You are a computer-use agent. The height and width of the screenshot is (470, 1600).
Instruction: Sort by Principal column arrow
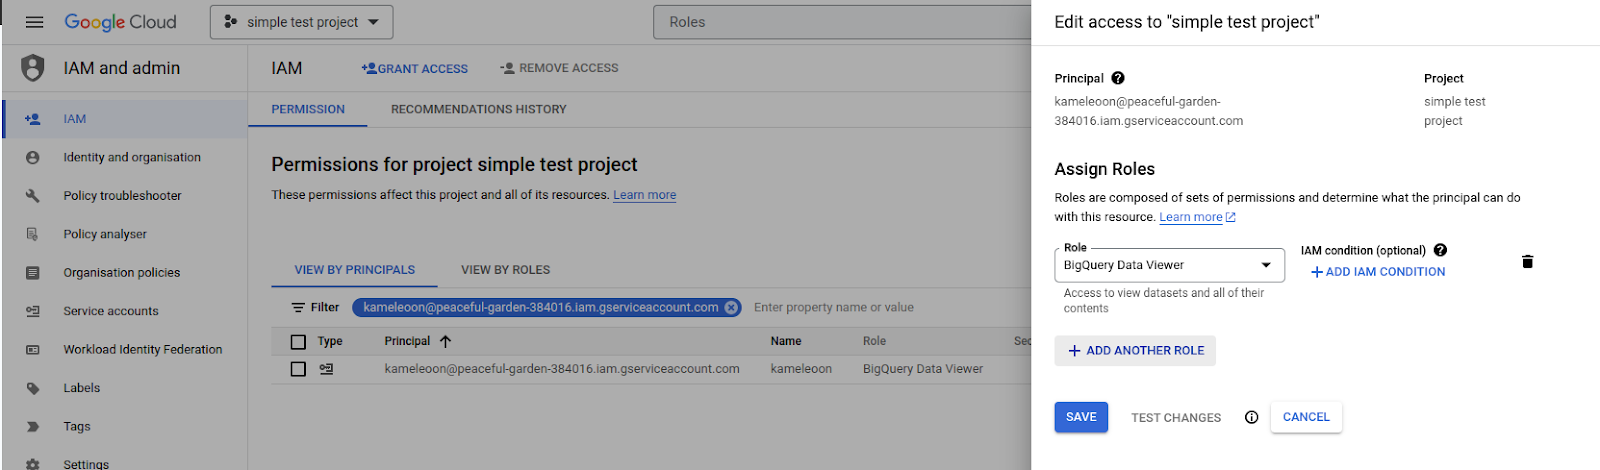[x=446, y=341]
